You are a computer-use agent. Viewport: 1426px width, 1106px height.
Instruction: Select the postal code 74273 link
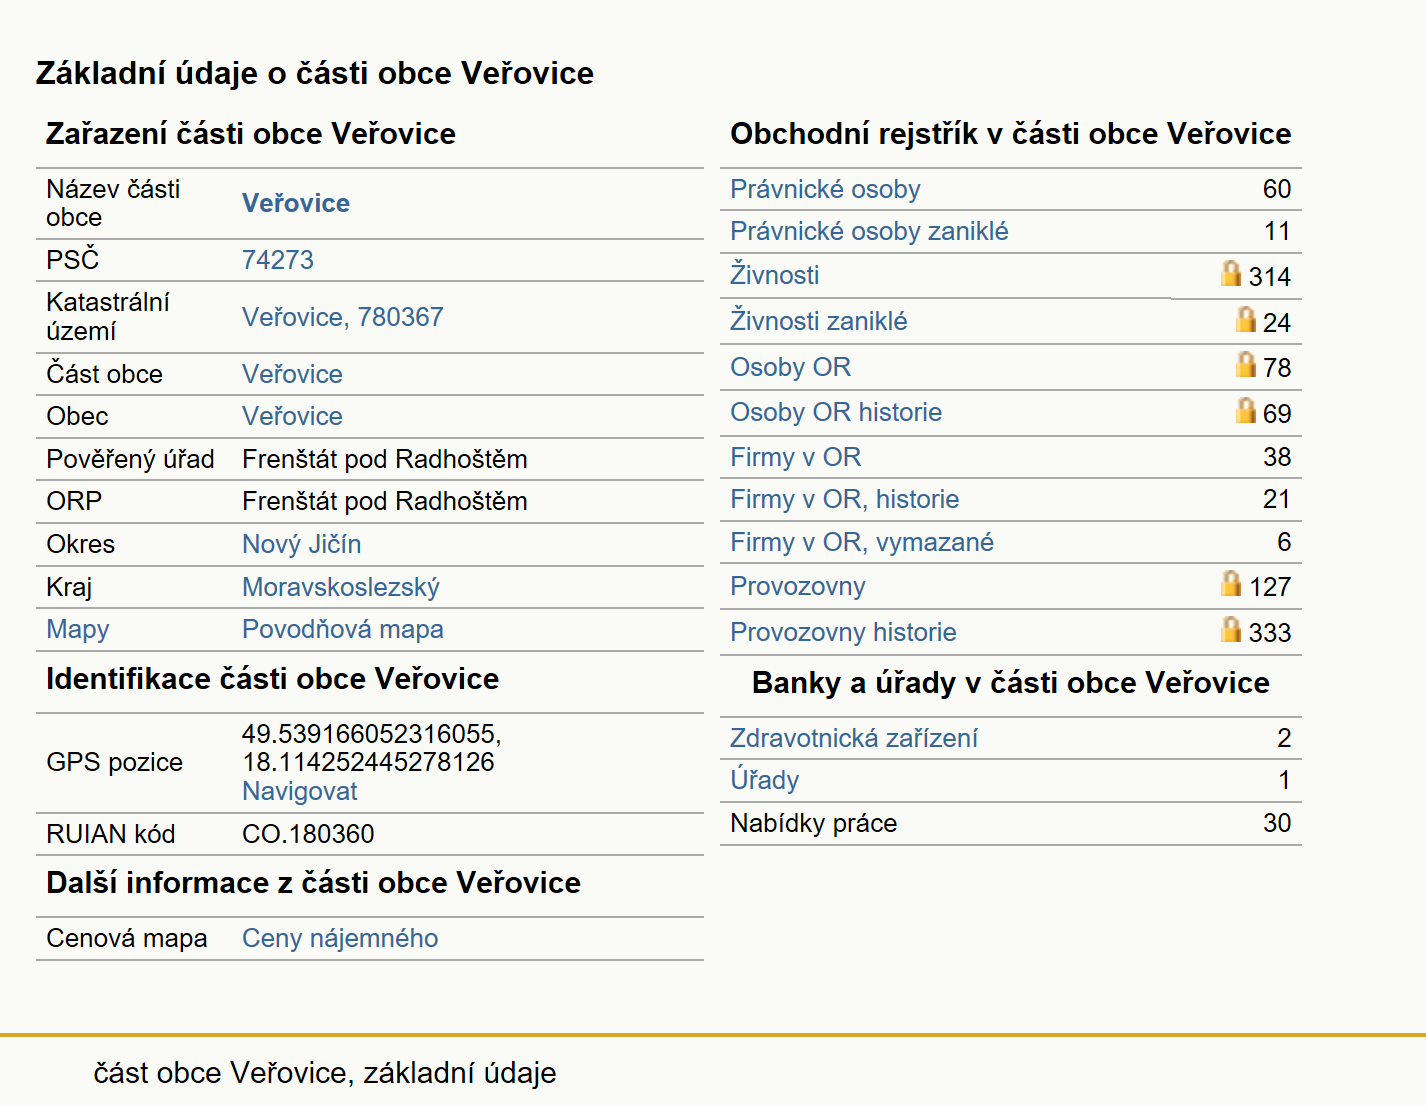pos(278,260)
